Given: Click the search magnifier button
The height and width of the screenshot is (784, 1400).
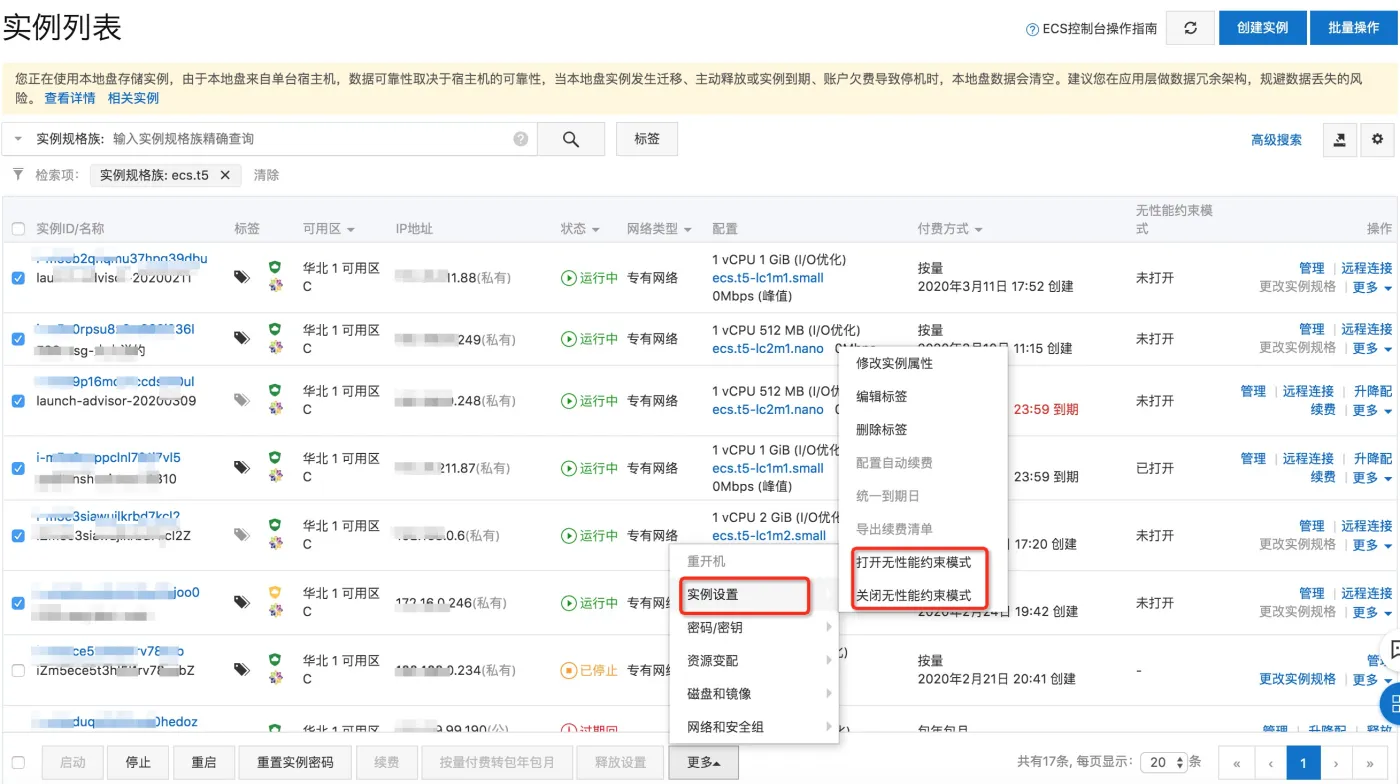Looking at the screenshot, I should pos(571,140).
